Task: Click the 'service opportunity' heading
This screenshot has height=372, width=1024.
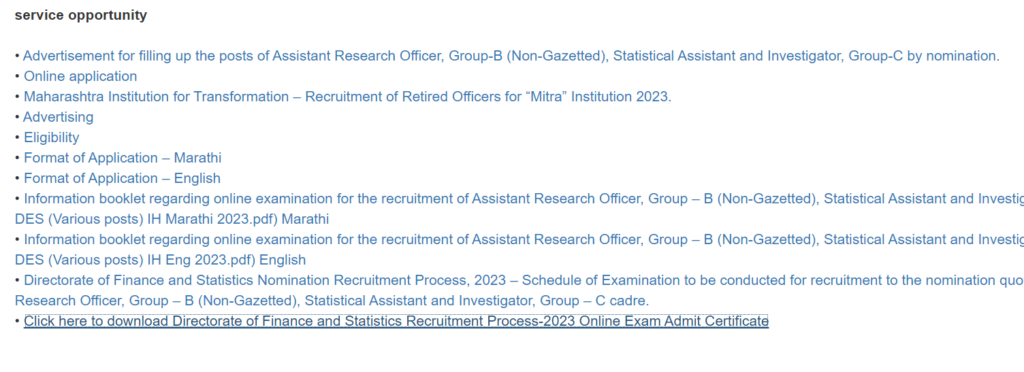Action: (x=81, y=15)
